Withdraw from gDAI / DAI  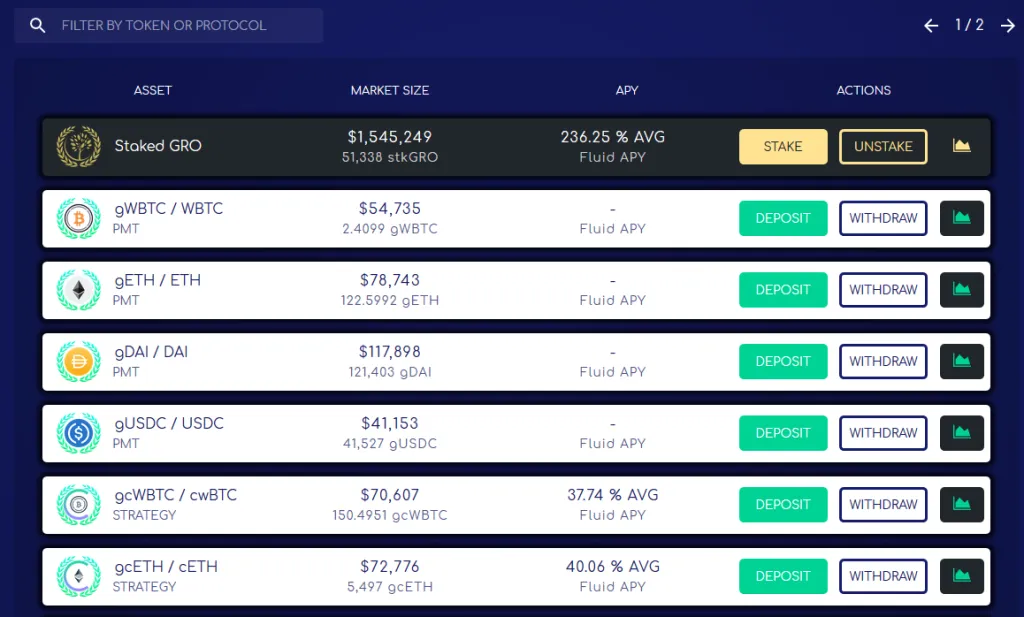pyautogui.click(x=883, y=361)
